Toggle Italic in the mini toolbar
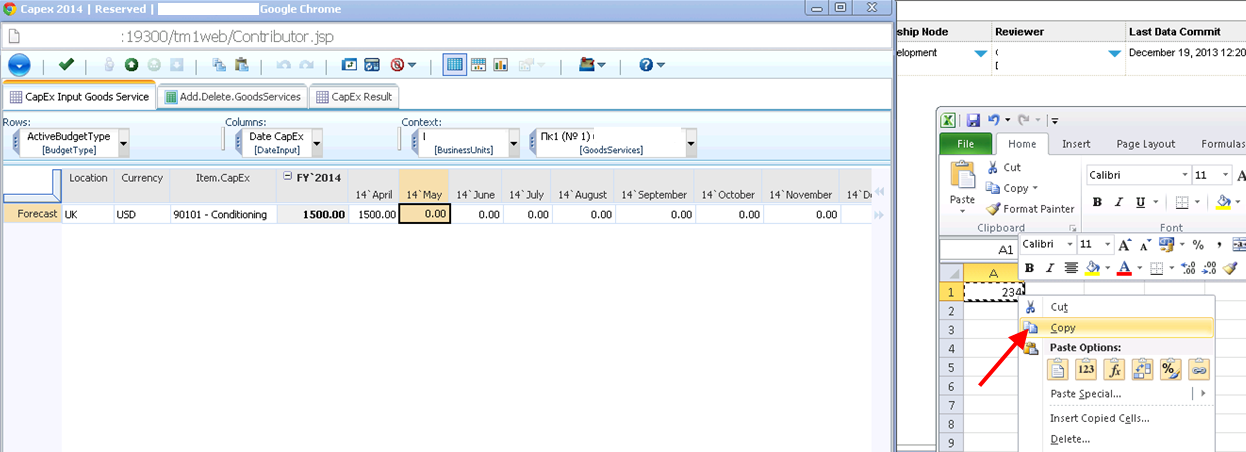Screen dimensions: 1246x452 click(1051, 268)
